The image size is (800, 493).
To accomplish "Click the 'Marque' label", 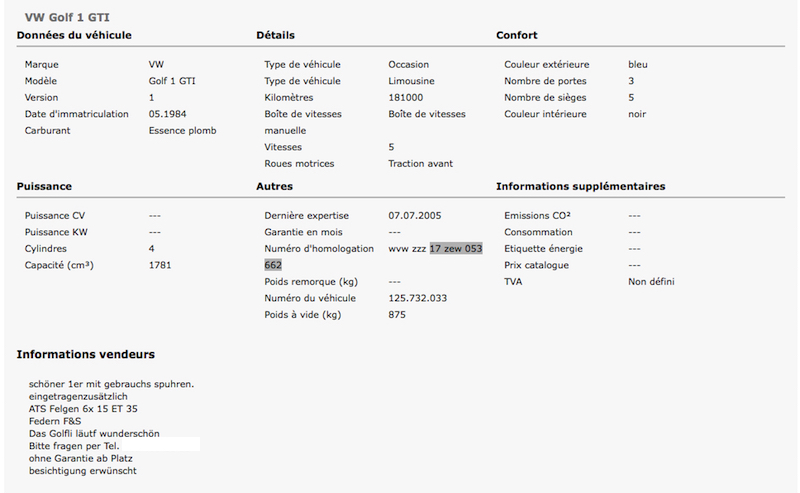I will [x=41, y=65].
